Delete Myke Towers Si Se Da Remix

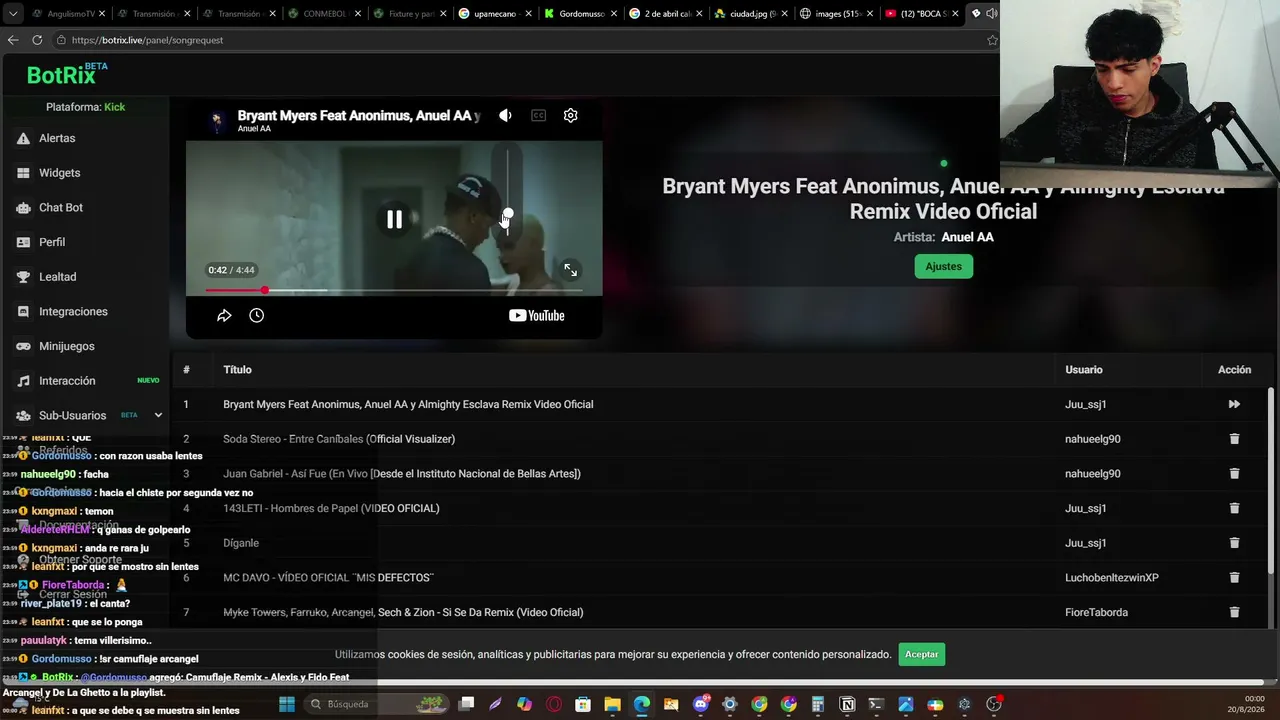click(x=1234, y=612)
